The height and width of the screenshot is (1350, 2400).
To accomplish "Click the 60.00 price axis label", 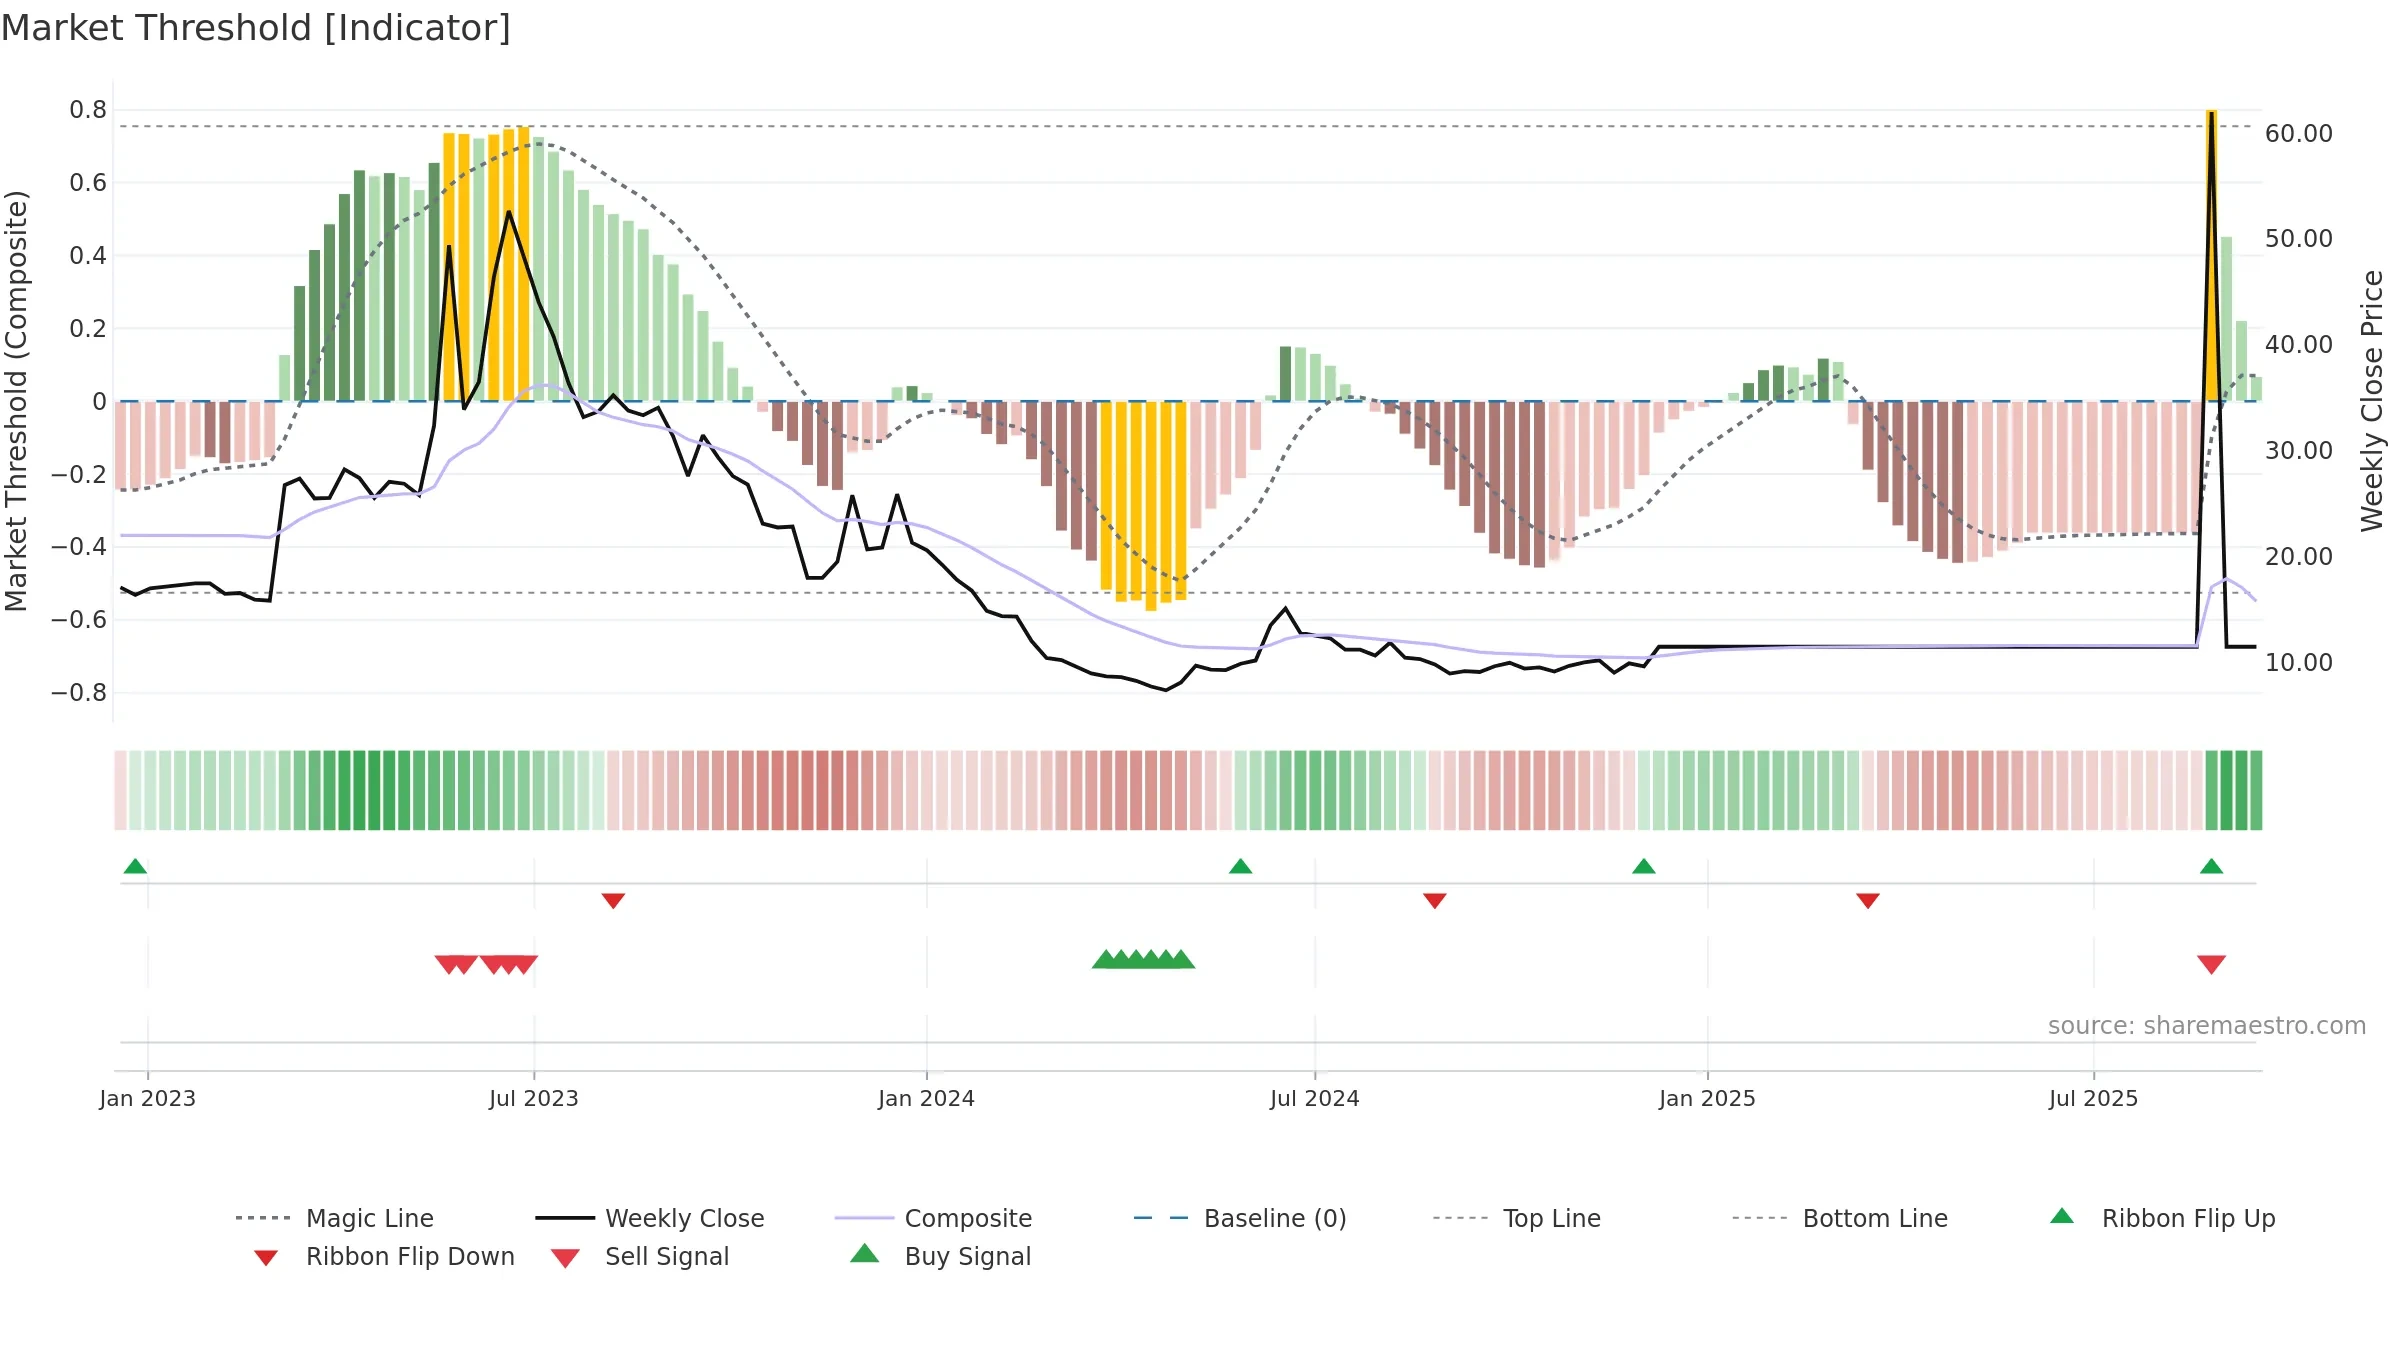I will 2298,133.
